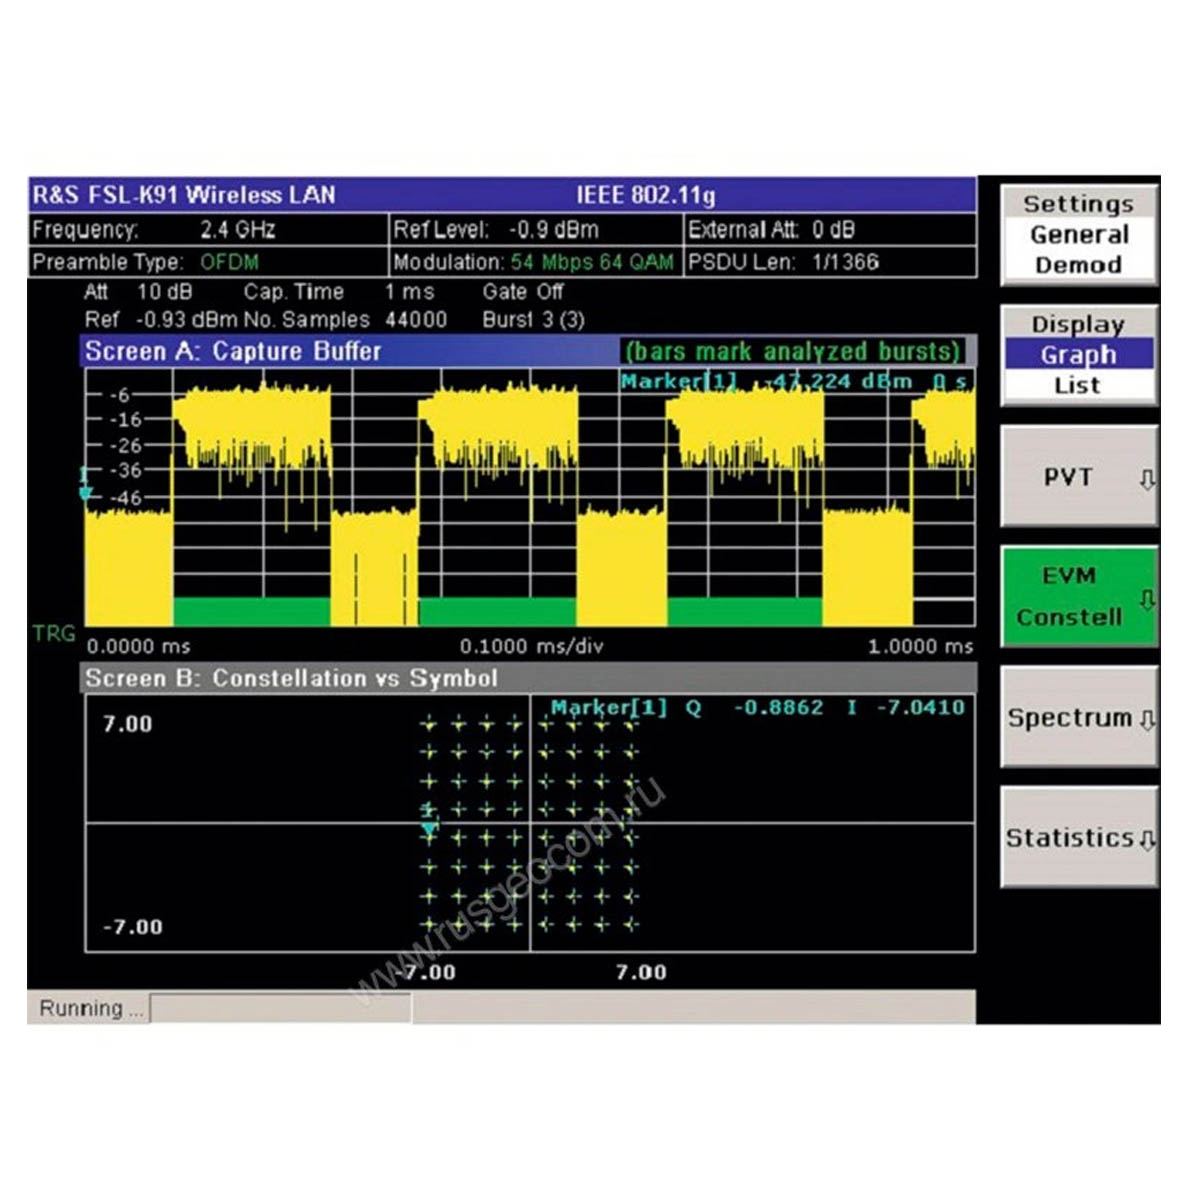1200x1200 pixels.
Task: Expand the EVM Constell submenu arrow
Action: (1147, 599)
